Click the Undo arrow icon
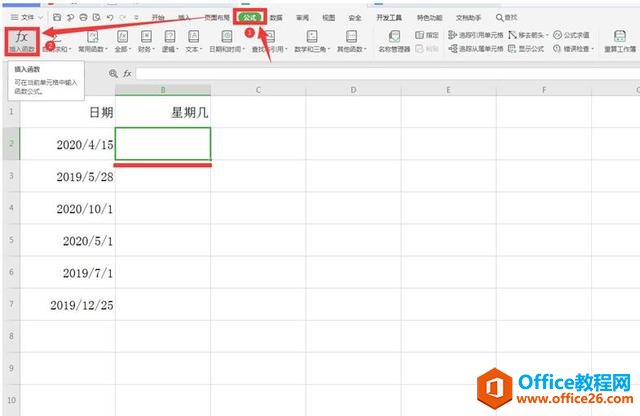Viewport: 640px width, 416px height. pos(110,18)
